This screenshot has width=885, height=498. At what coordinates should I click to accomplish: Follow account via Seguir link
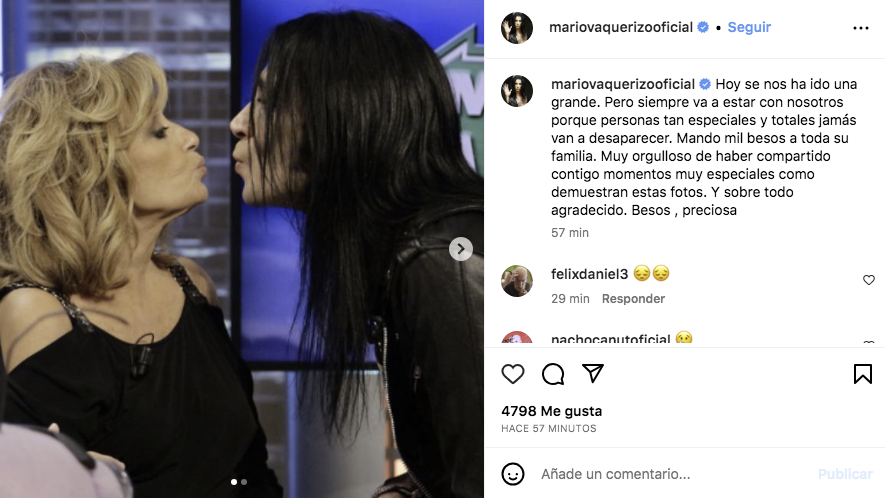point(749,27)
